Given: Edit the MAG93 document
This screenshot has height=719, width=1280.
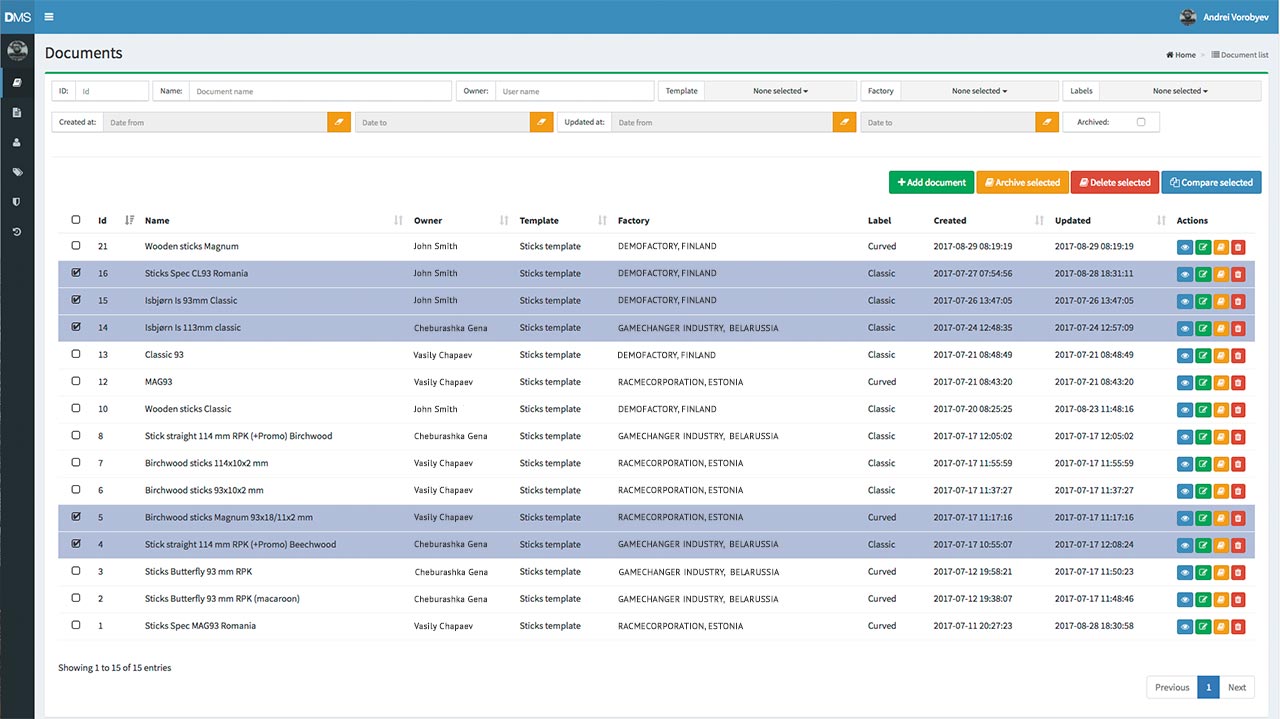Looking at the screenshot, I should point(1203,383).
